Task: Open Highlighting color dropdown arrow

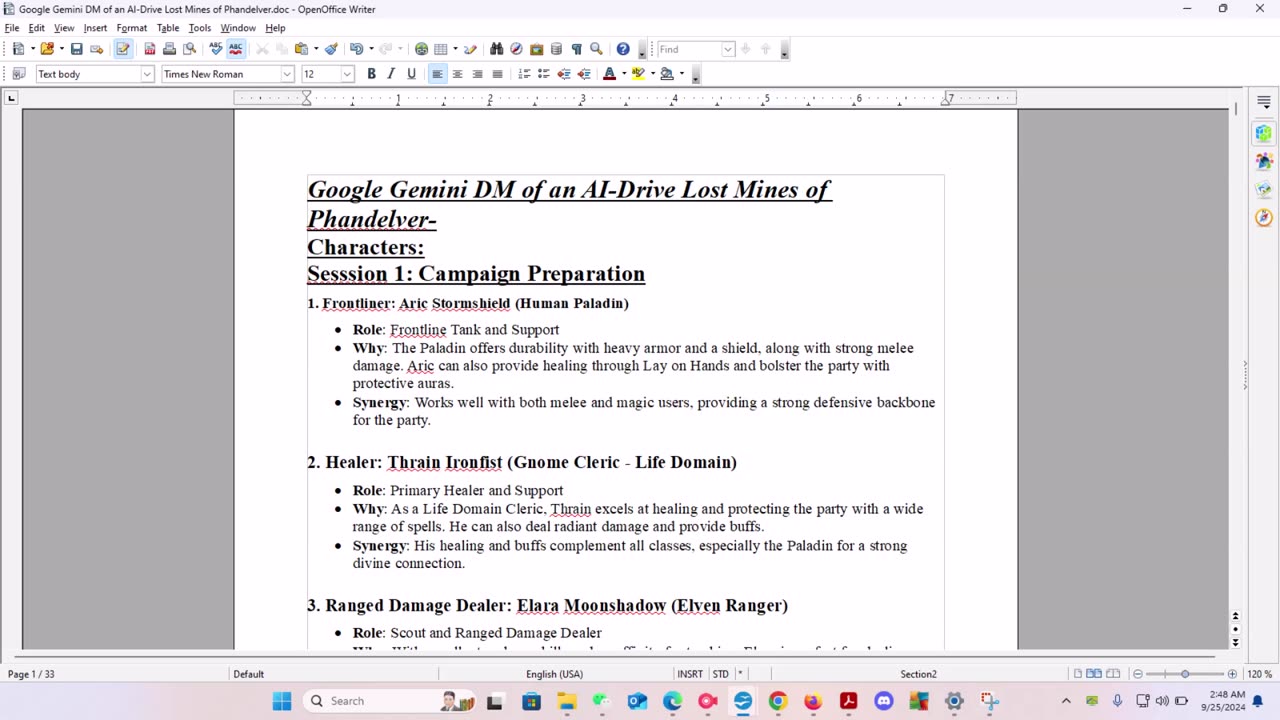Action: click(x=653, y=74)
